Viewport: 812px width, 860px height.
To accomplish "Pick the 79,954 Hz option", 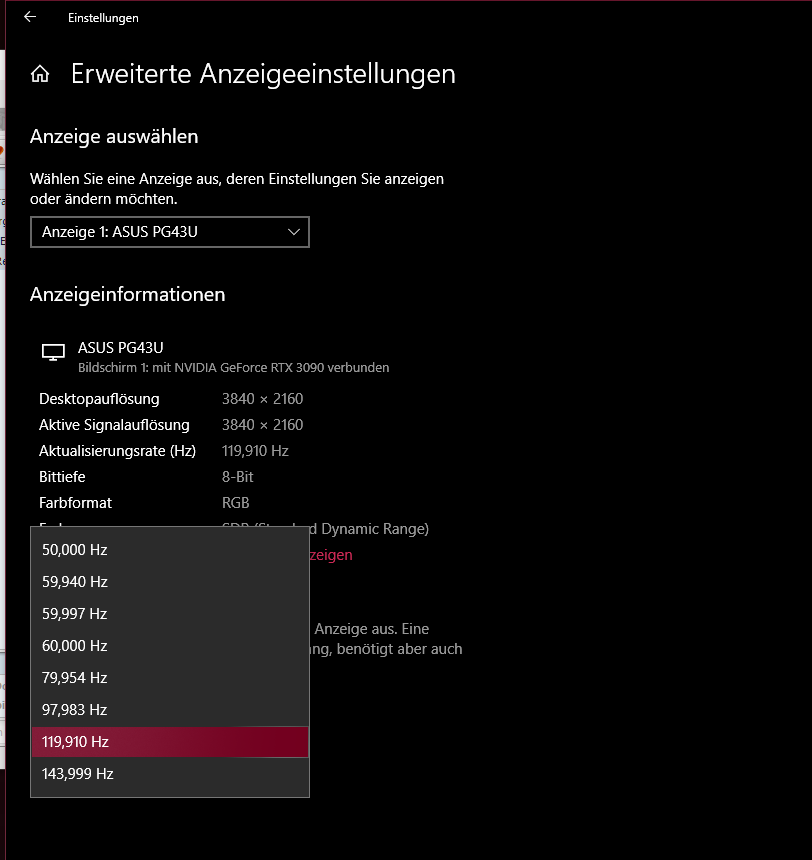I will click(x=170, y=677).
